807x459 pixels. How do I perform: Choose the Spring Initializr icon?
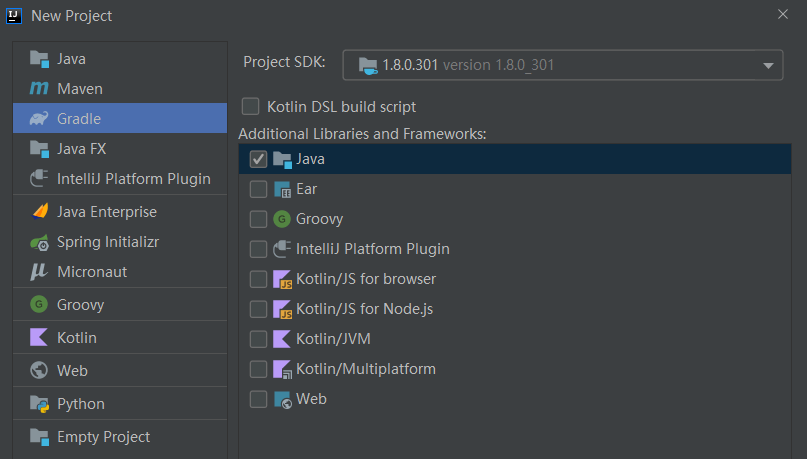pyautogui.click(x=39, y=242)
